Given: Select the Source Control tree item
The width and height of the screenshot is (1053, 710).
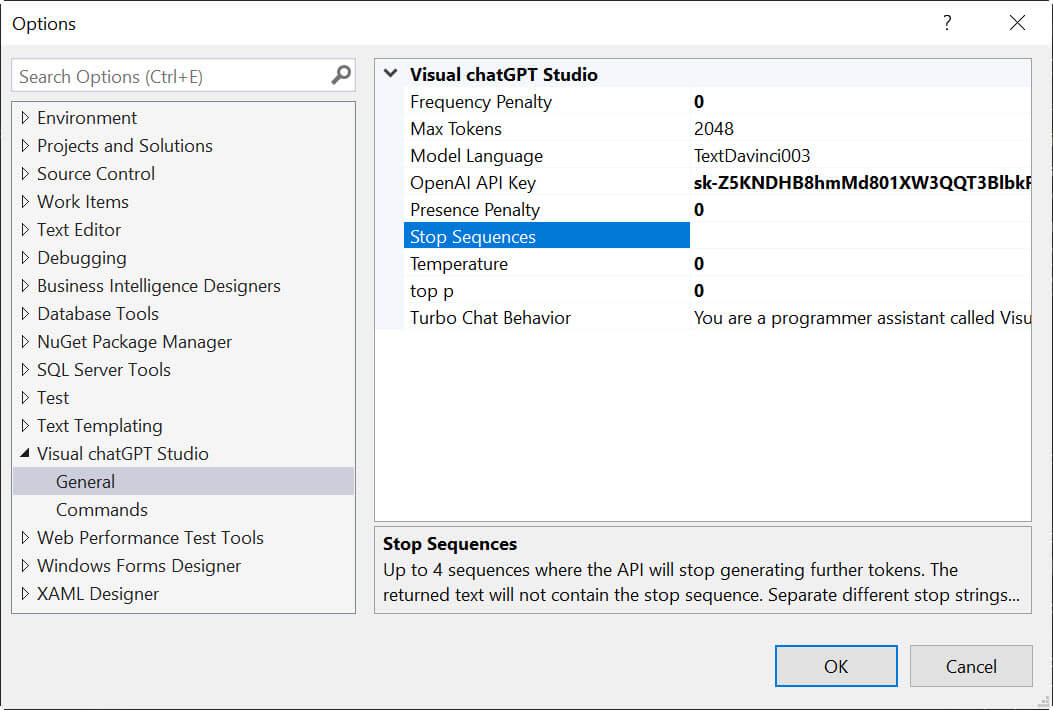Looking at the screenshot, I should (x=95, y=173).
